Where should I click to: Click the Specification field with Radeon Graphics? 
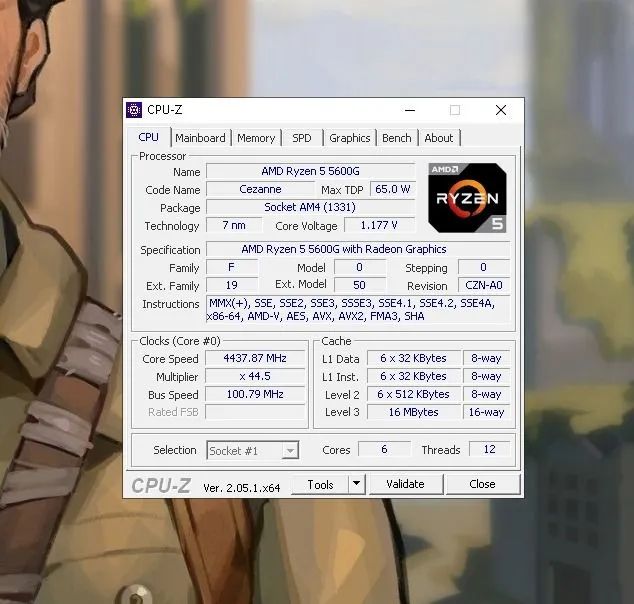click(358, 249)
